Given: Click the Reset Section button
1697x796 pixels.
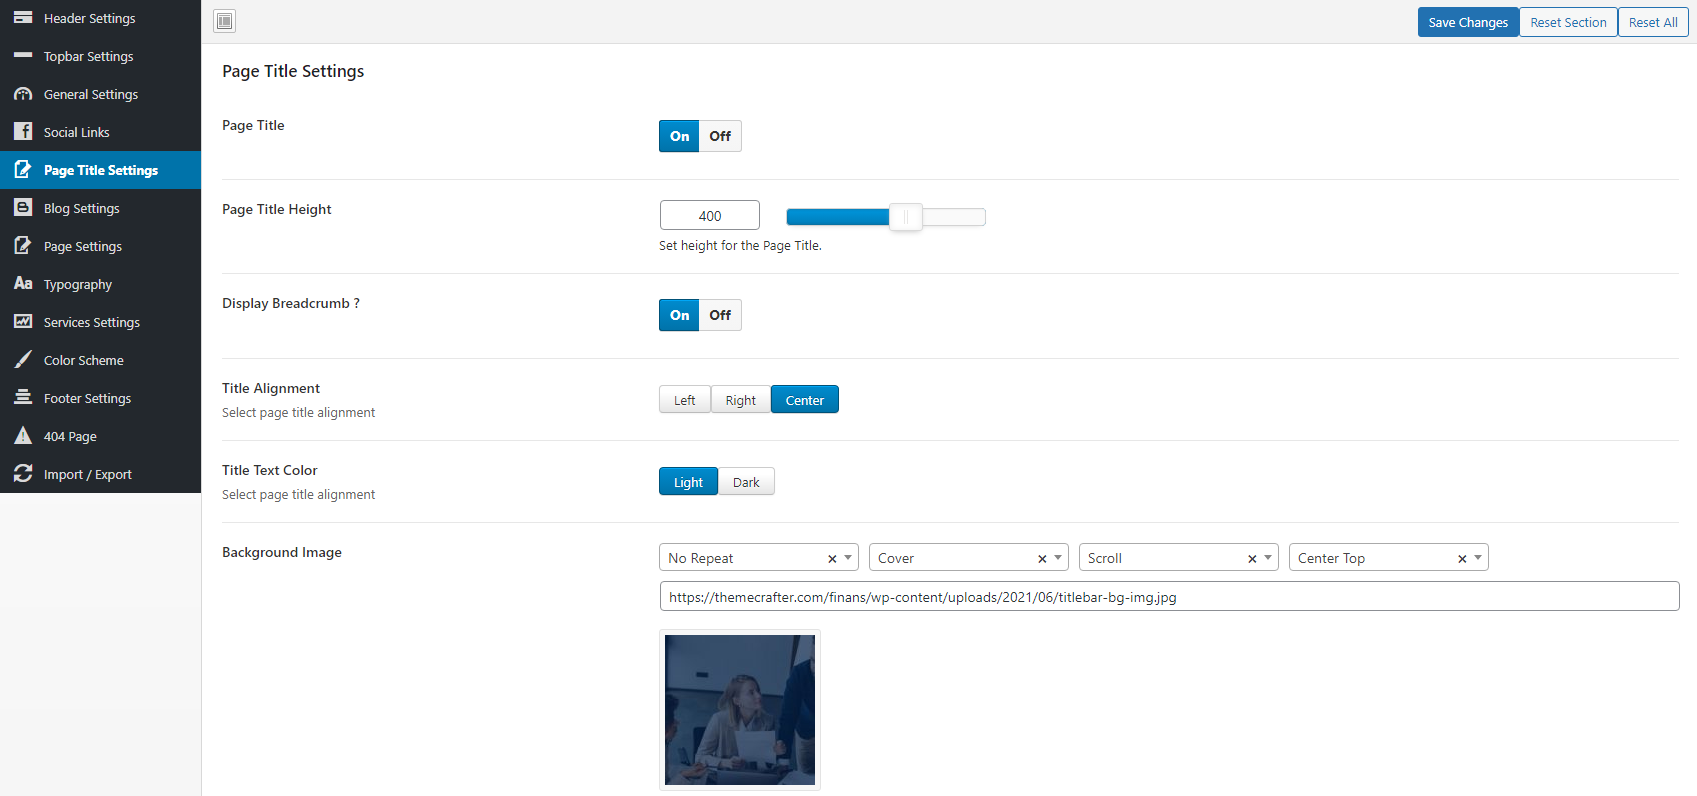Looking at the screenshot, I should tap(1568, 22).
